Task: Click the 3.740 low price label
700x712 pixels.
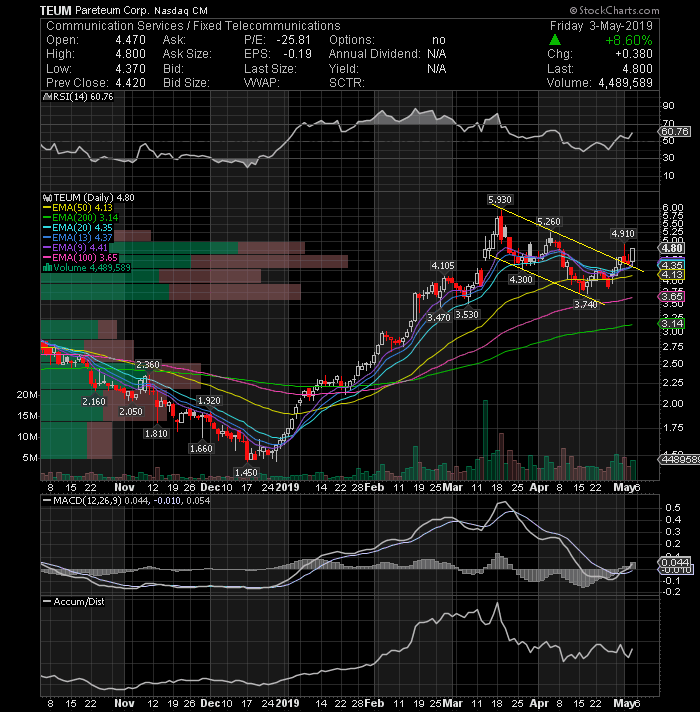Action: pos(586,304)
